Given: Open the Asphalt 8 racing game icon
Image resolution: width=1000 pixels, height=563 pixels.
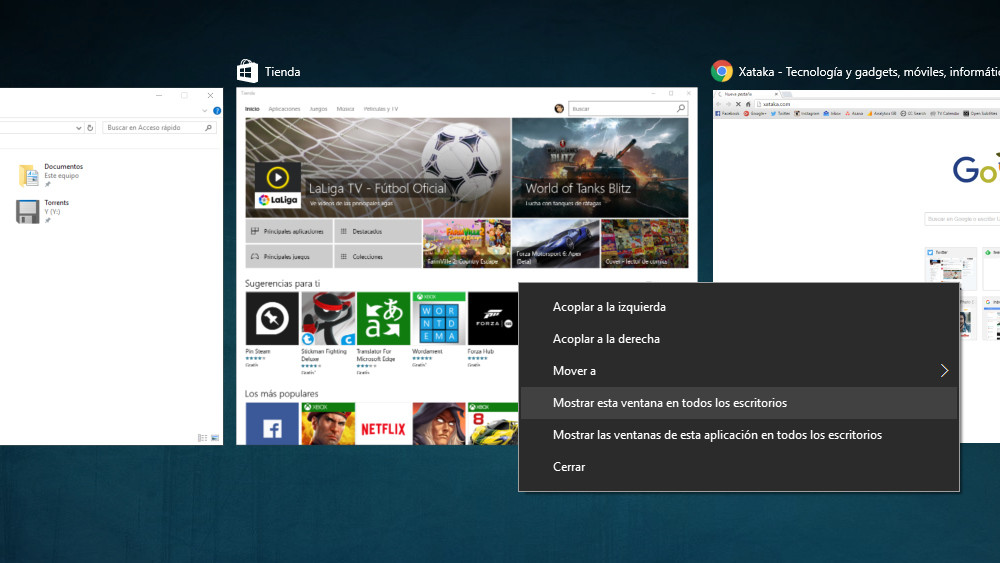Looking at the screenshot, I should 492,424.
